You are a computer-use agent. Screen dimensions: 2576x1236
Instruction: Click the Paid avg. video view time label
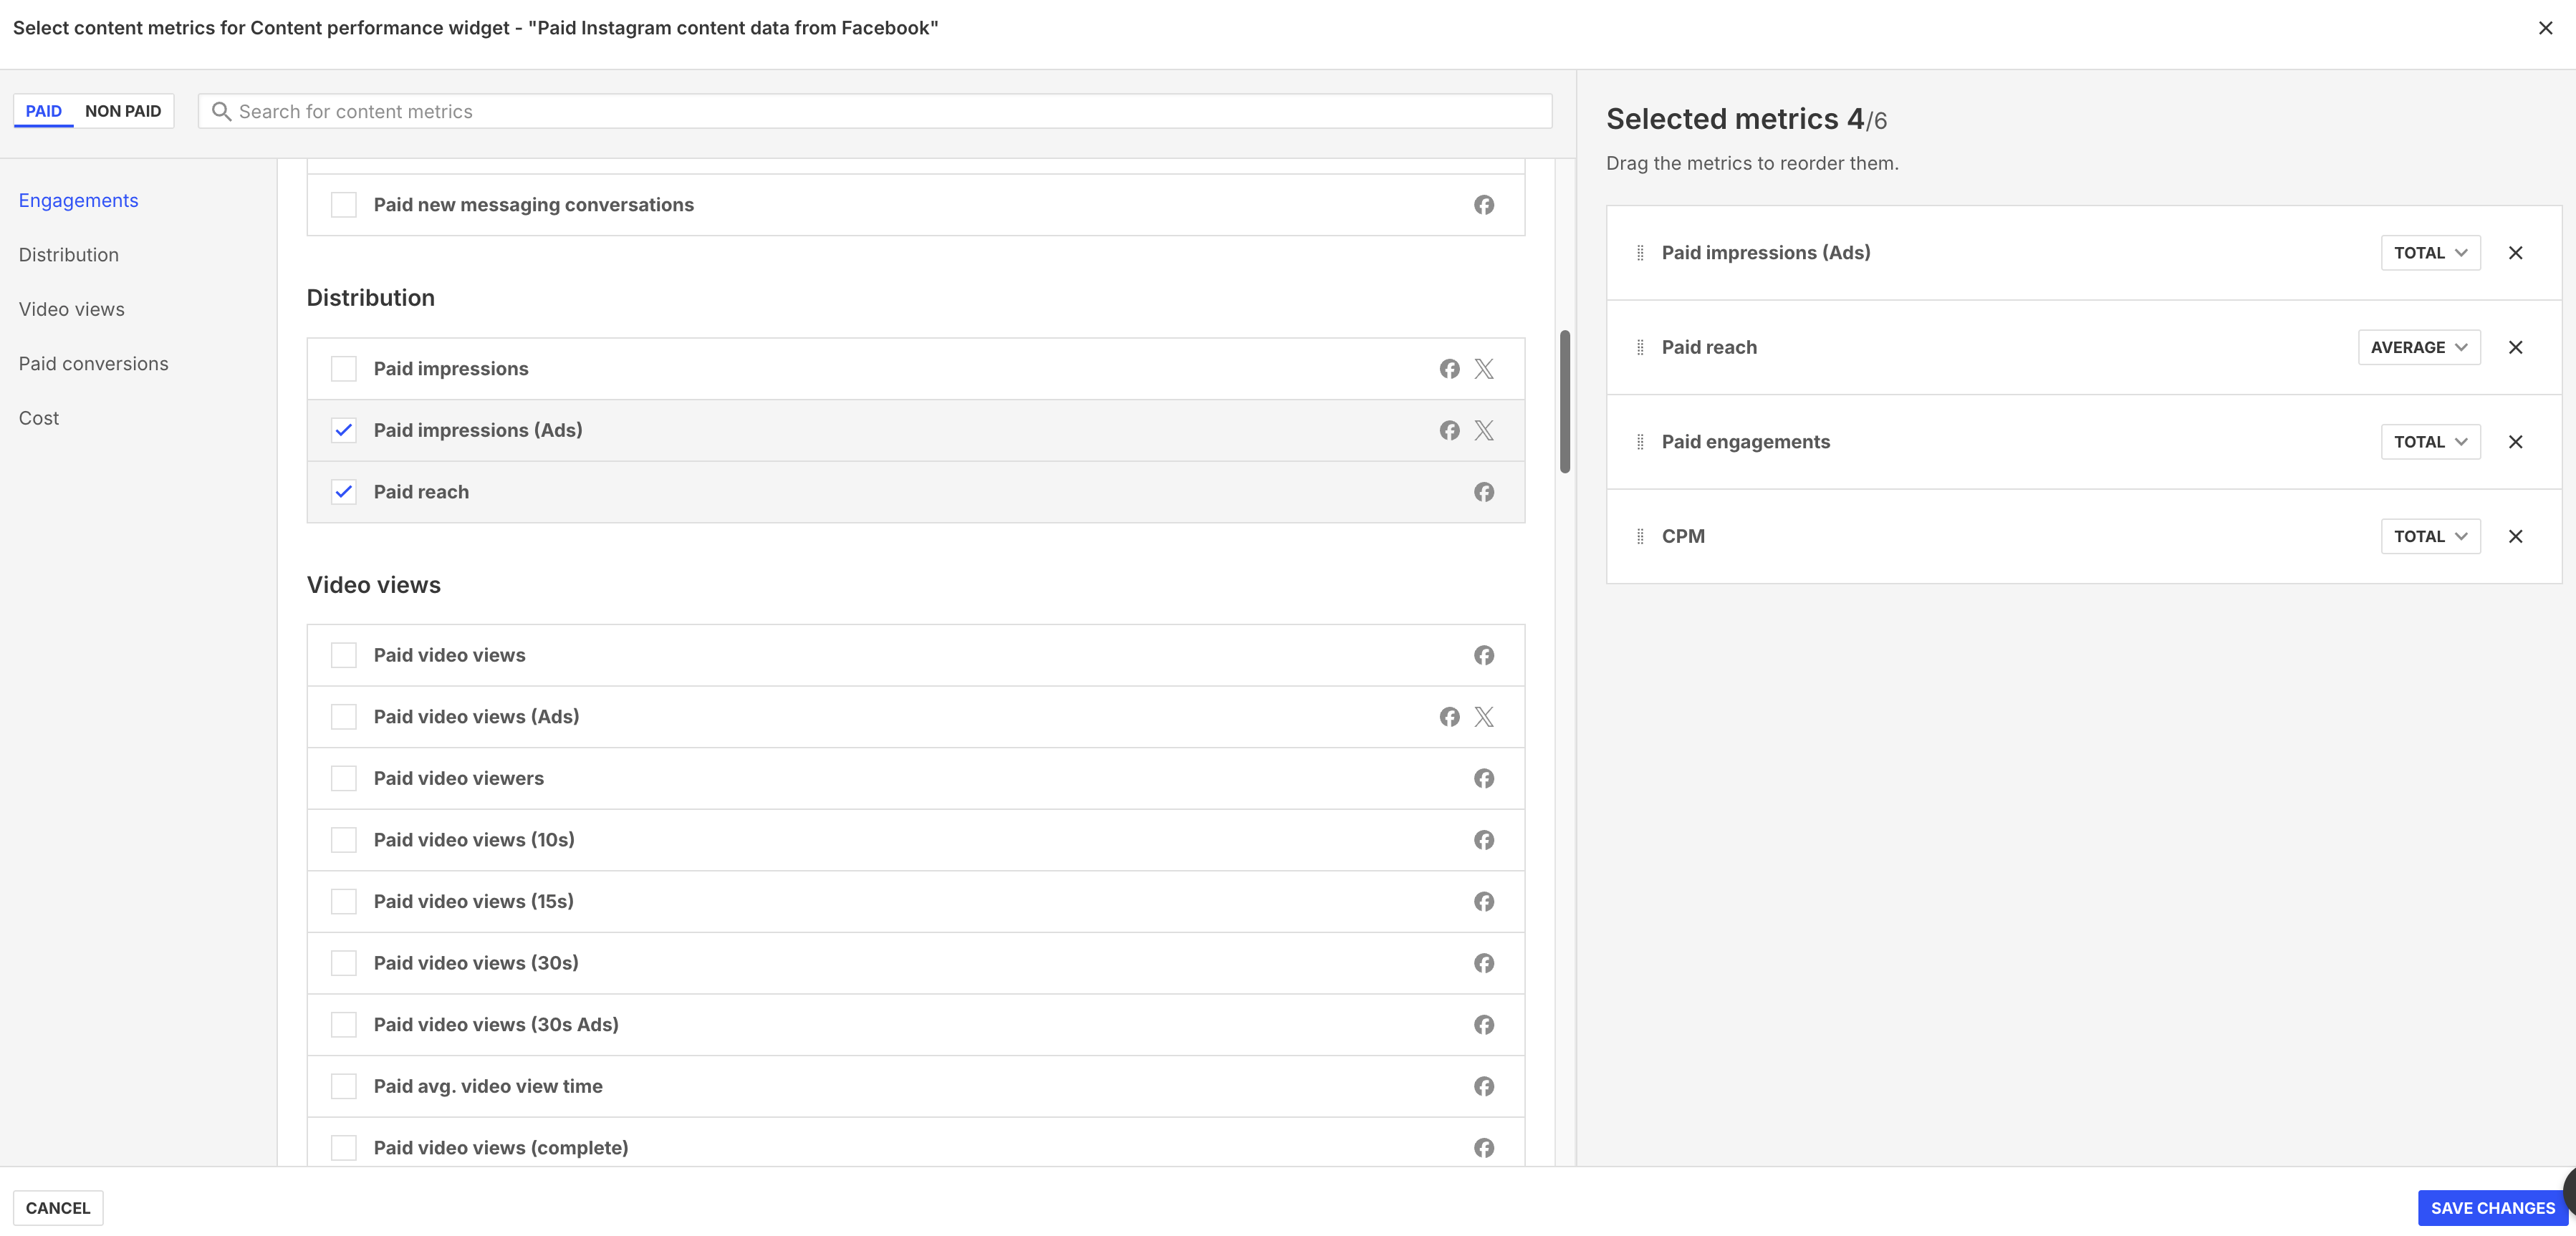488,1086
